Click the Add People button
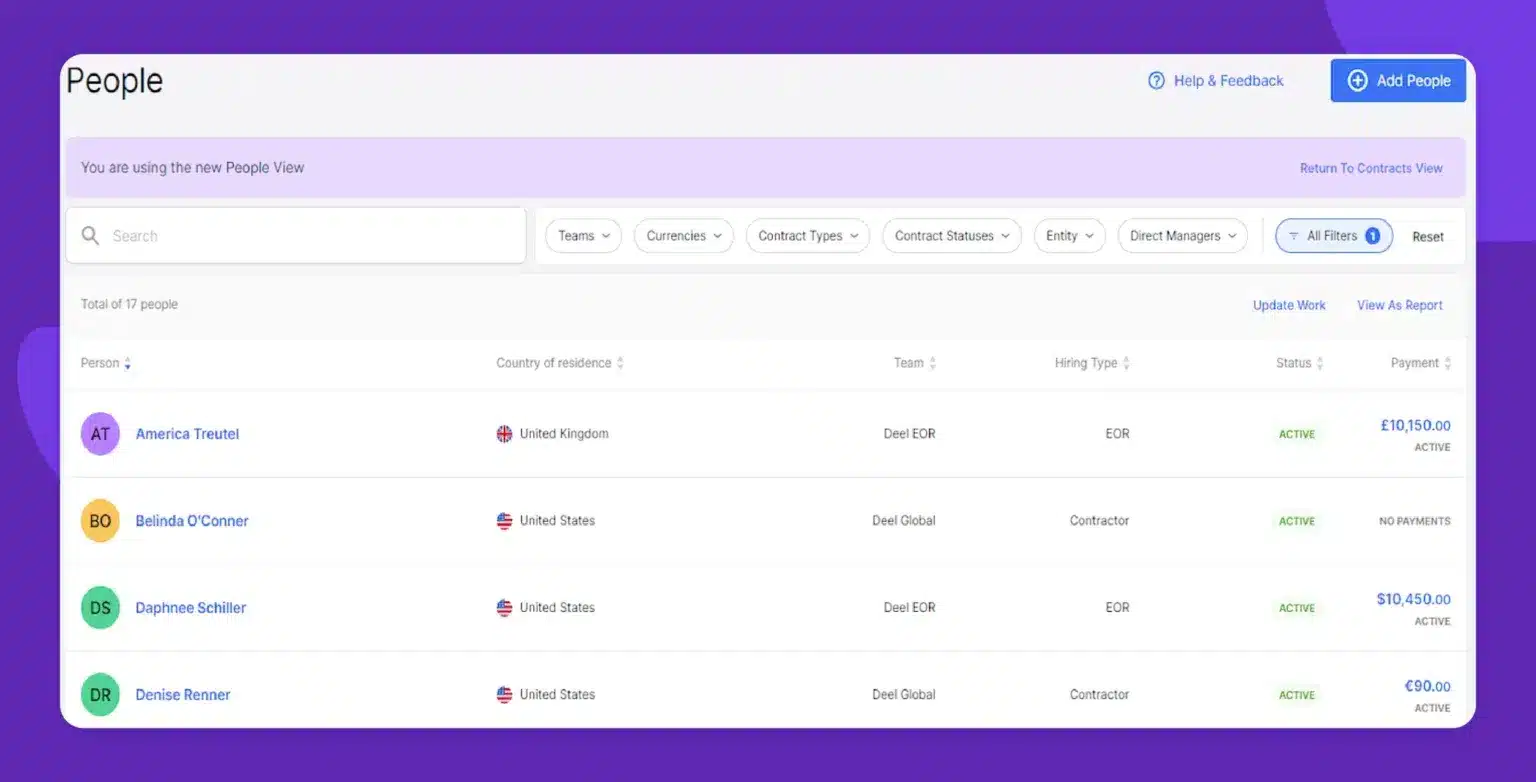The height and width of the screenshot is (782, 1536). tap(1398, 81)
